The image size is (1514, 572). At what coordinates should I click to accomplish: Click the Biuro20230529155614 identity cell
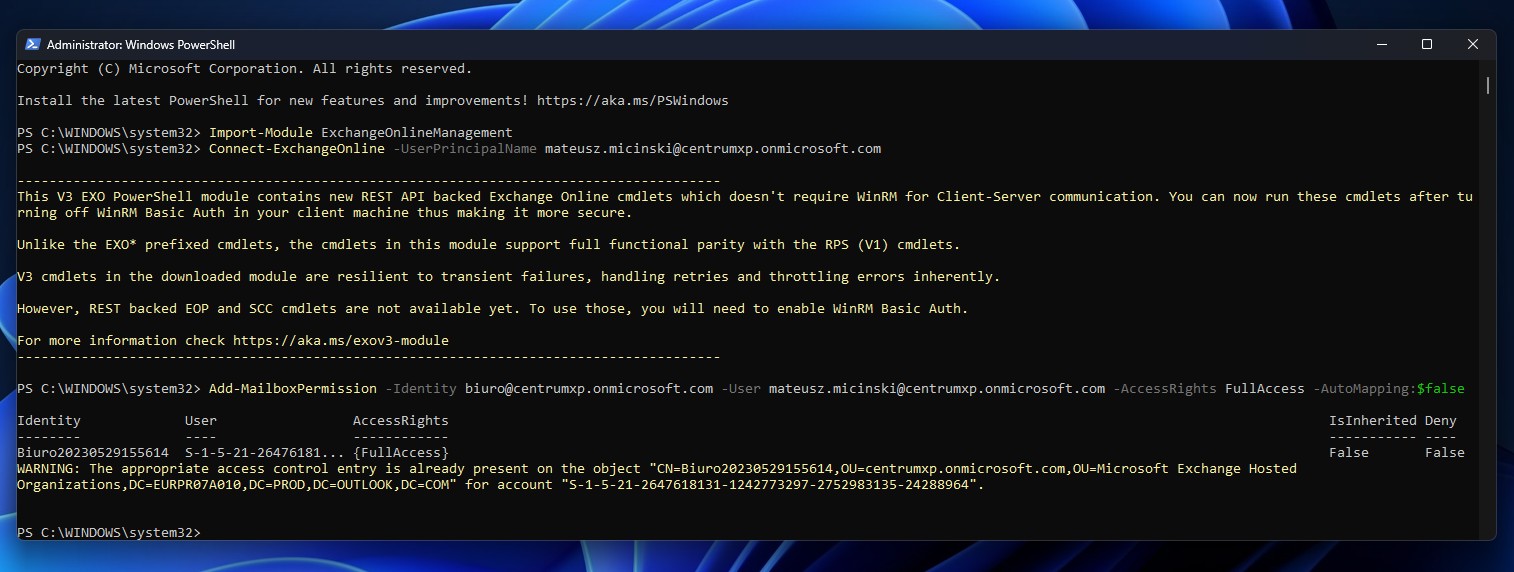(93, 452)
